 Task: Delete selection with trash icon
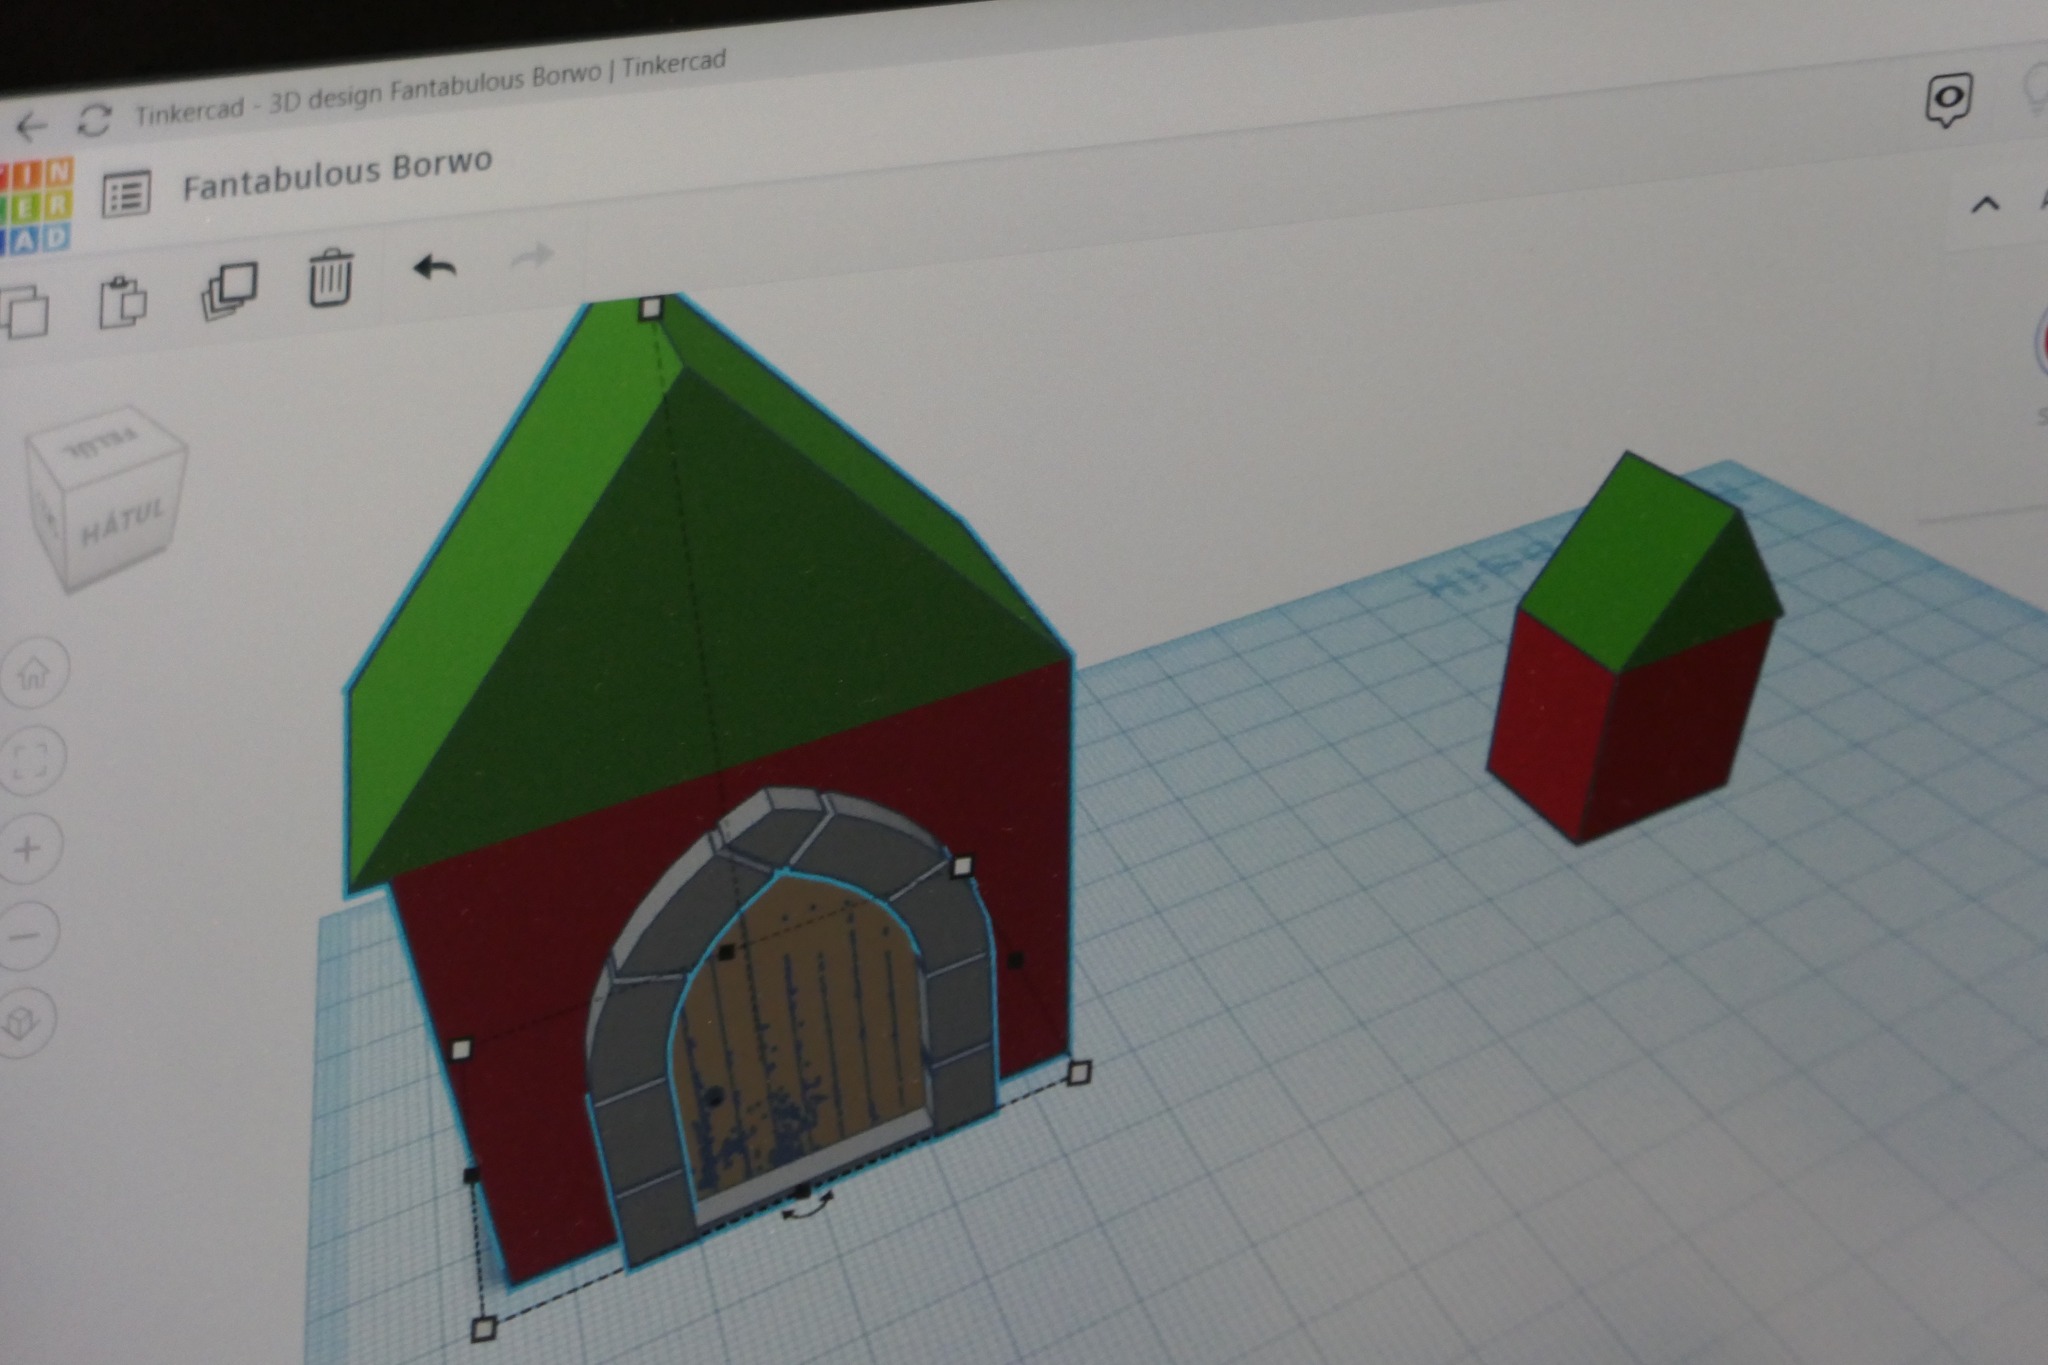click(x=330, y=278)
